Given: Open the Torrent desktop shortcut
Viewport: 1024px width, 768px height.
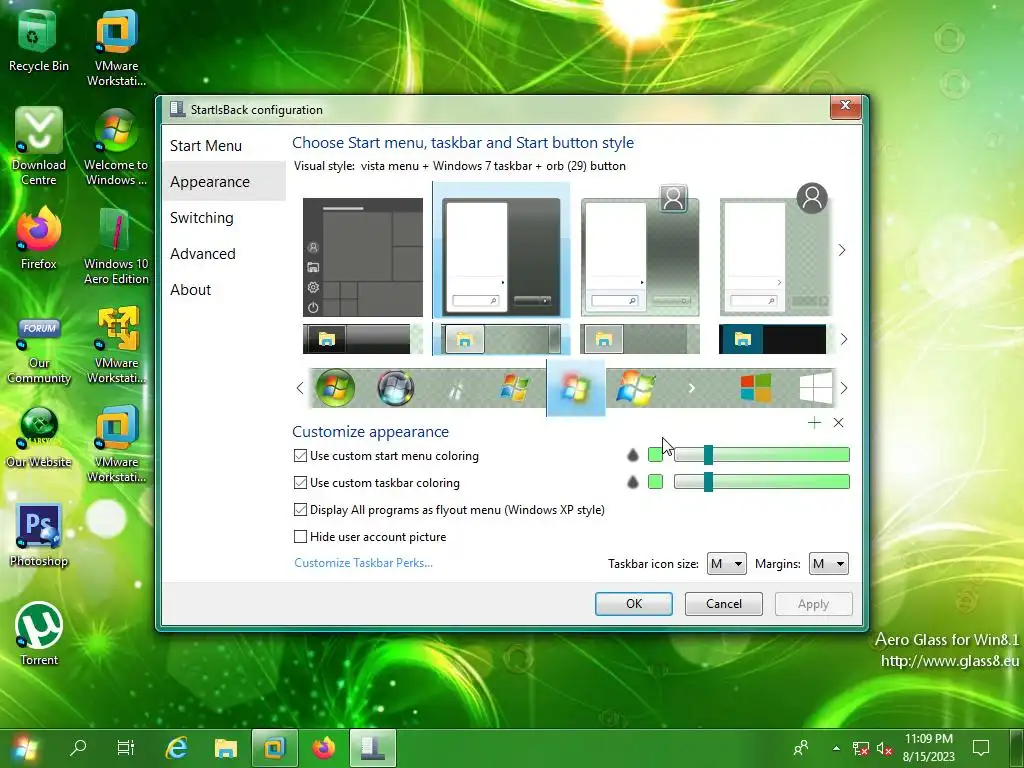Looking at the screenshot, I should (39, 633).
